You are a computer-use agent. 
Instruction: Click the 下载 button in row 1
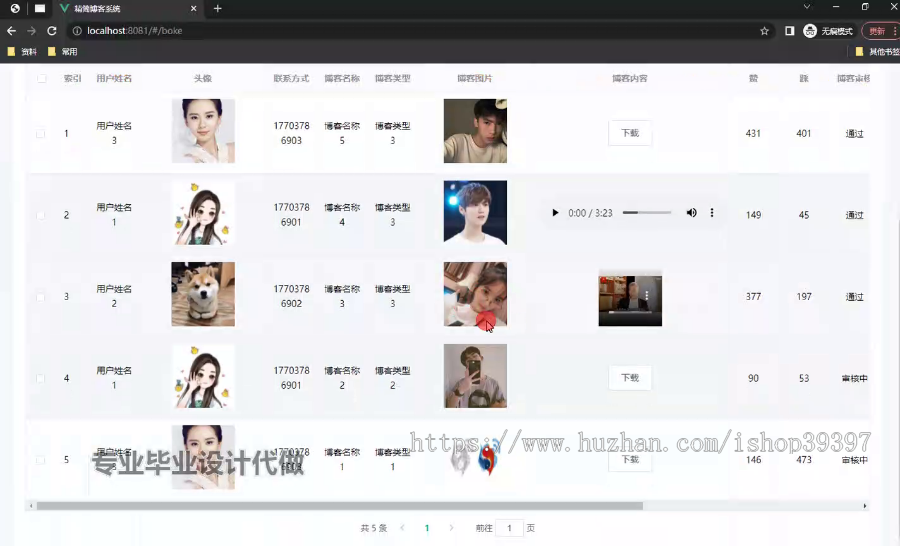click(x=630, y=133)
